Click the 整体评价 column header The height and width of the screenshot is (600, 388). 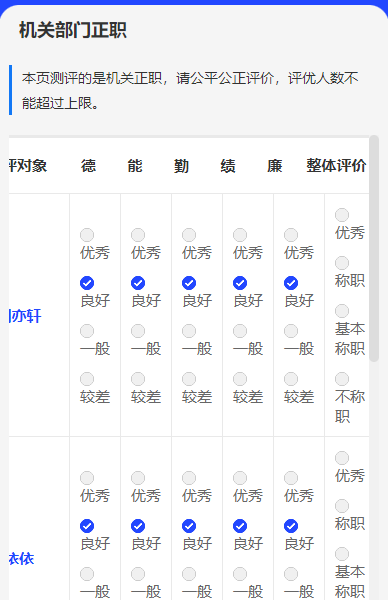336,166
